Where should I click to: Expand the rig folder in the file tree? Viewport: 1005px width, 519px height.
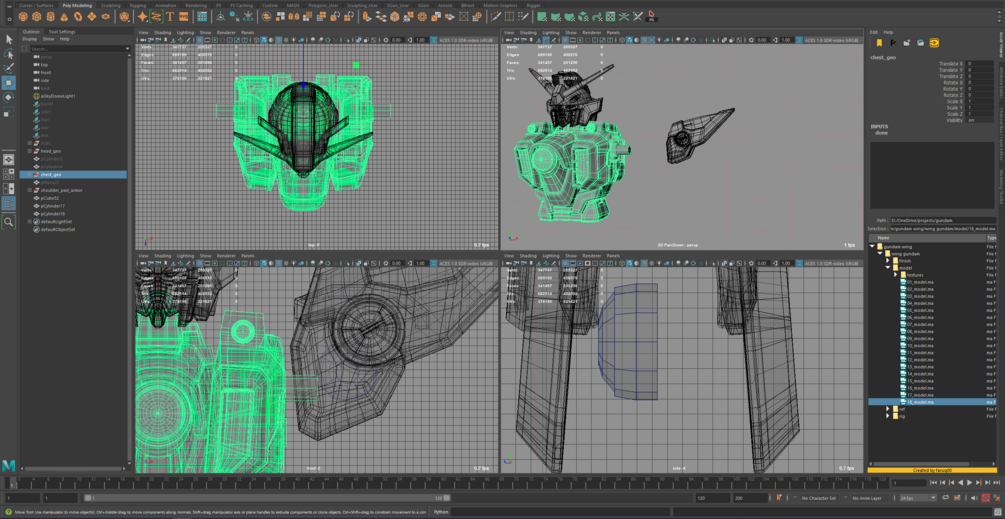pos(888,416)
